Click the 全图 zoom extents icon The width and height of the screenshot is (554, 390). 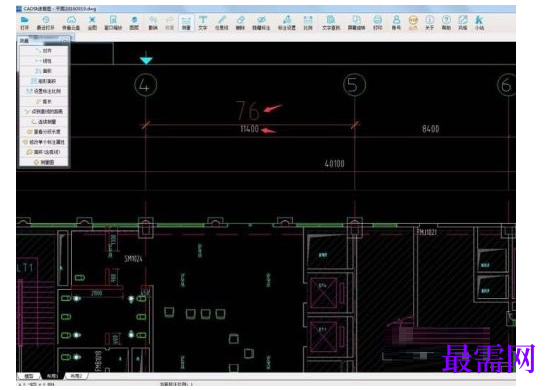click(x=92, y=23)
